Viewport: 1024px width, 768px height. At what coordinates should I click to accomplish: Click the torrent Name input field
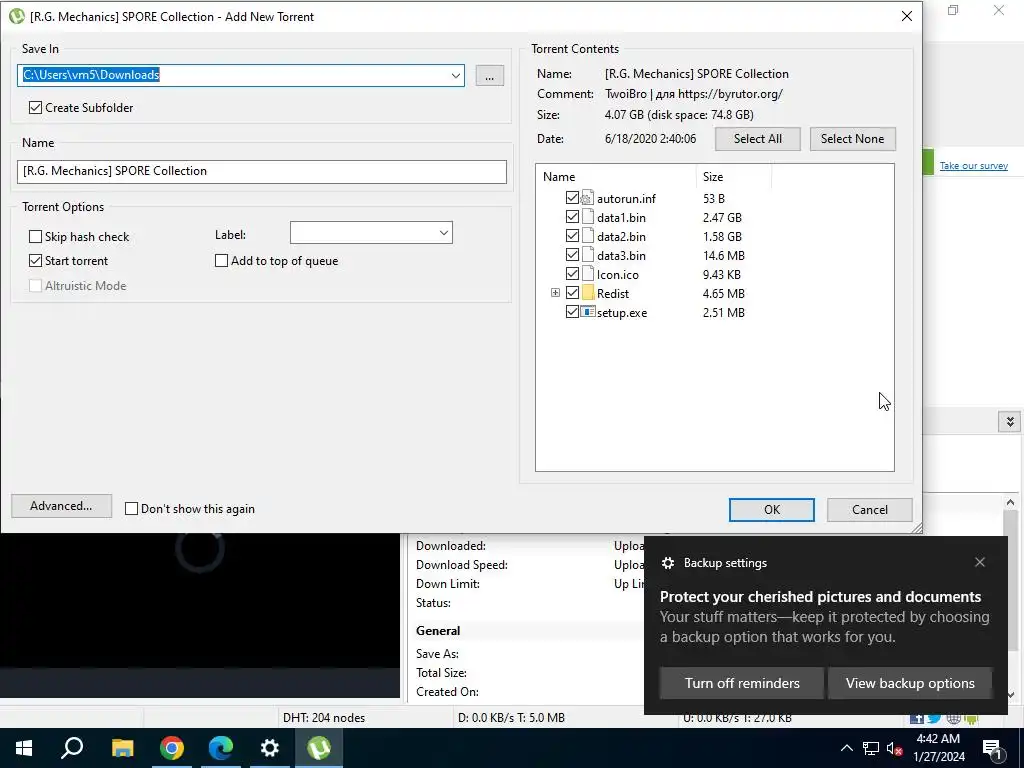click(x=262, y=172)
